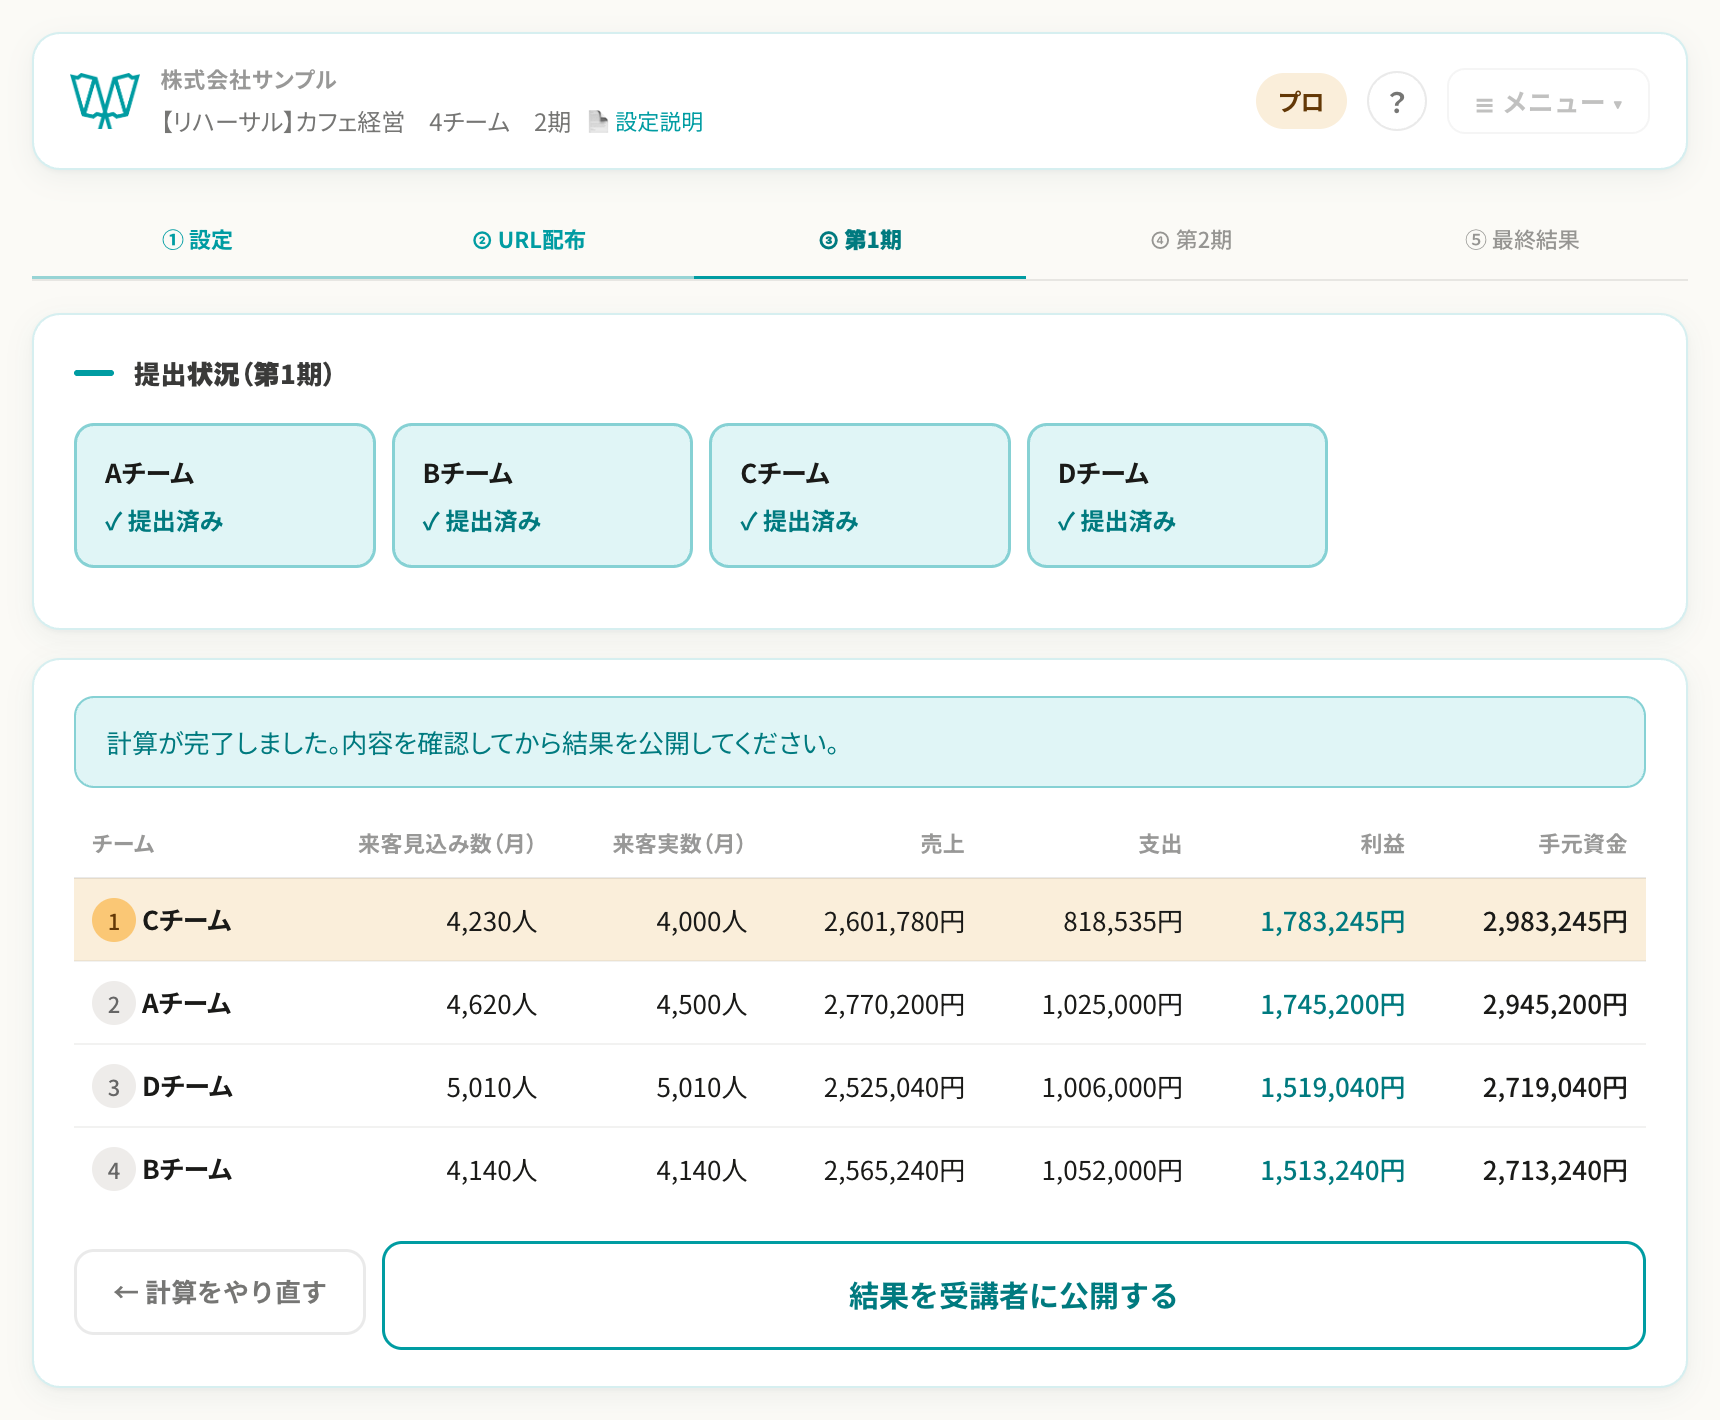The image size is (1720, 1420).
Task: Click the Bチーム name in results table
Action: [187, 1170]
